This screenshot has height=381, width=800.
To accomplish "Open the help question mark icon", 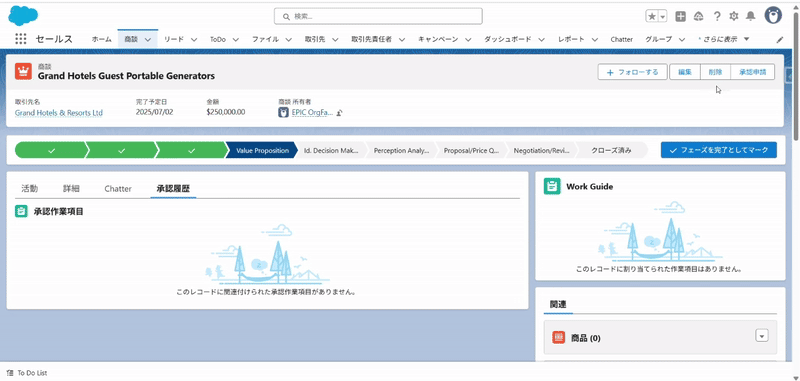I will [x=717, y=16].
